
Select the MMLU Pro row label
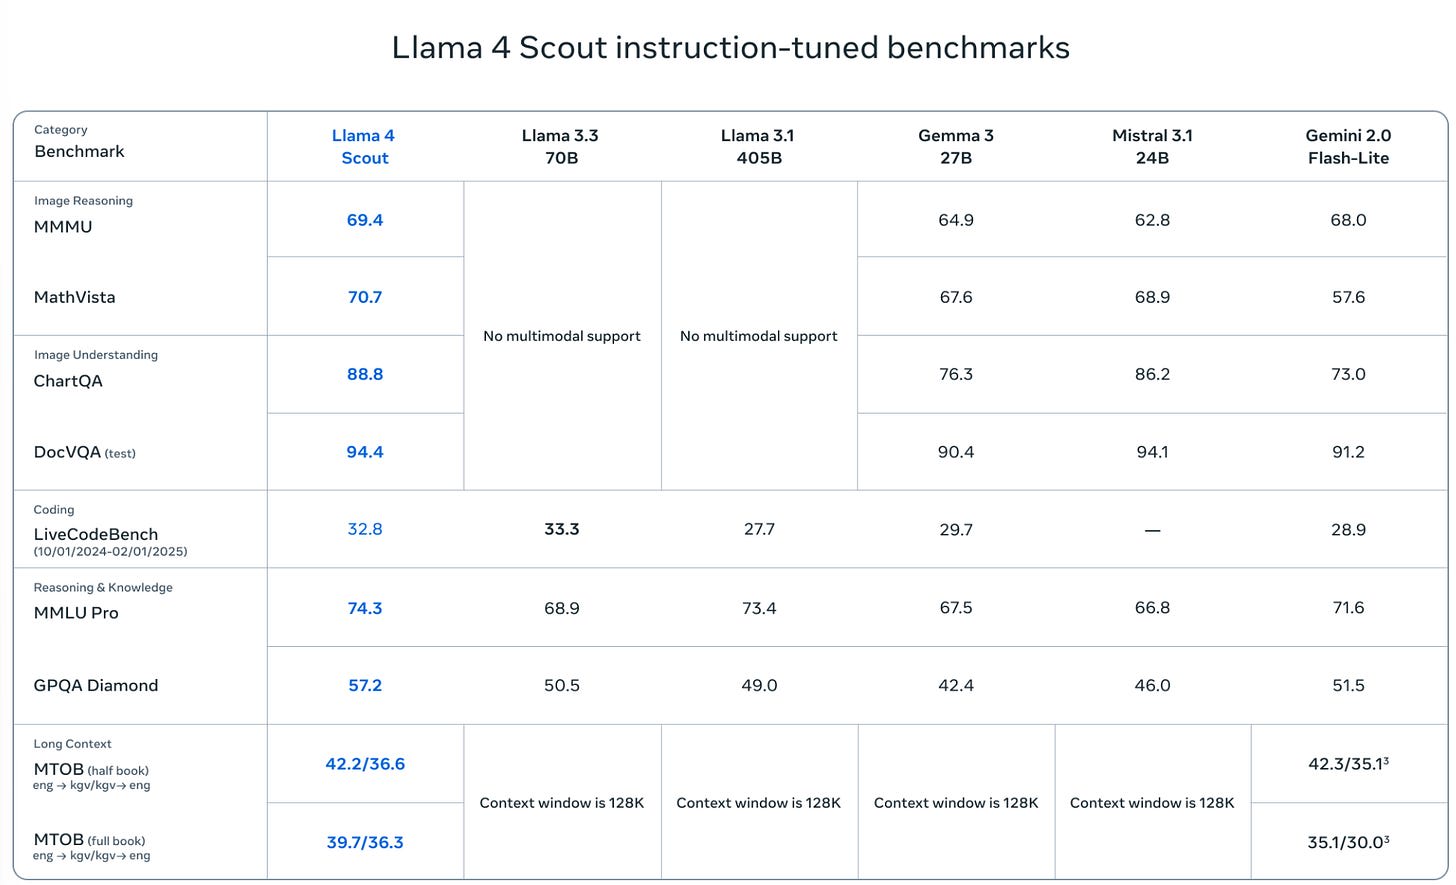point(76,613)
